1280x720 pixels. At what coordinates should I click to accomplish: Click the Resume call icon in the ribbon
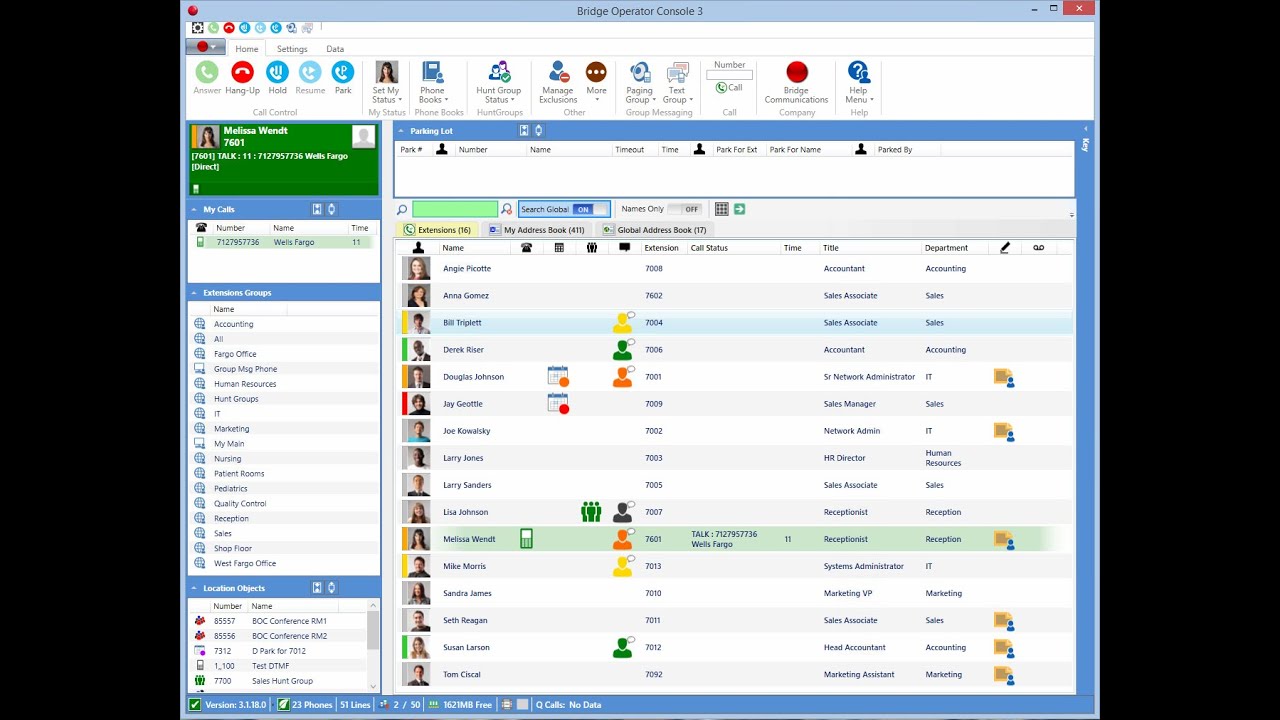pyautogui.click(x=310, y=78)
